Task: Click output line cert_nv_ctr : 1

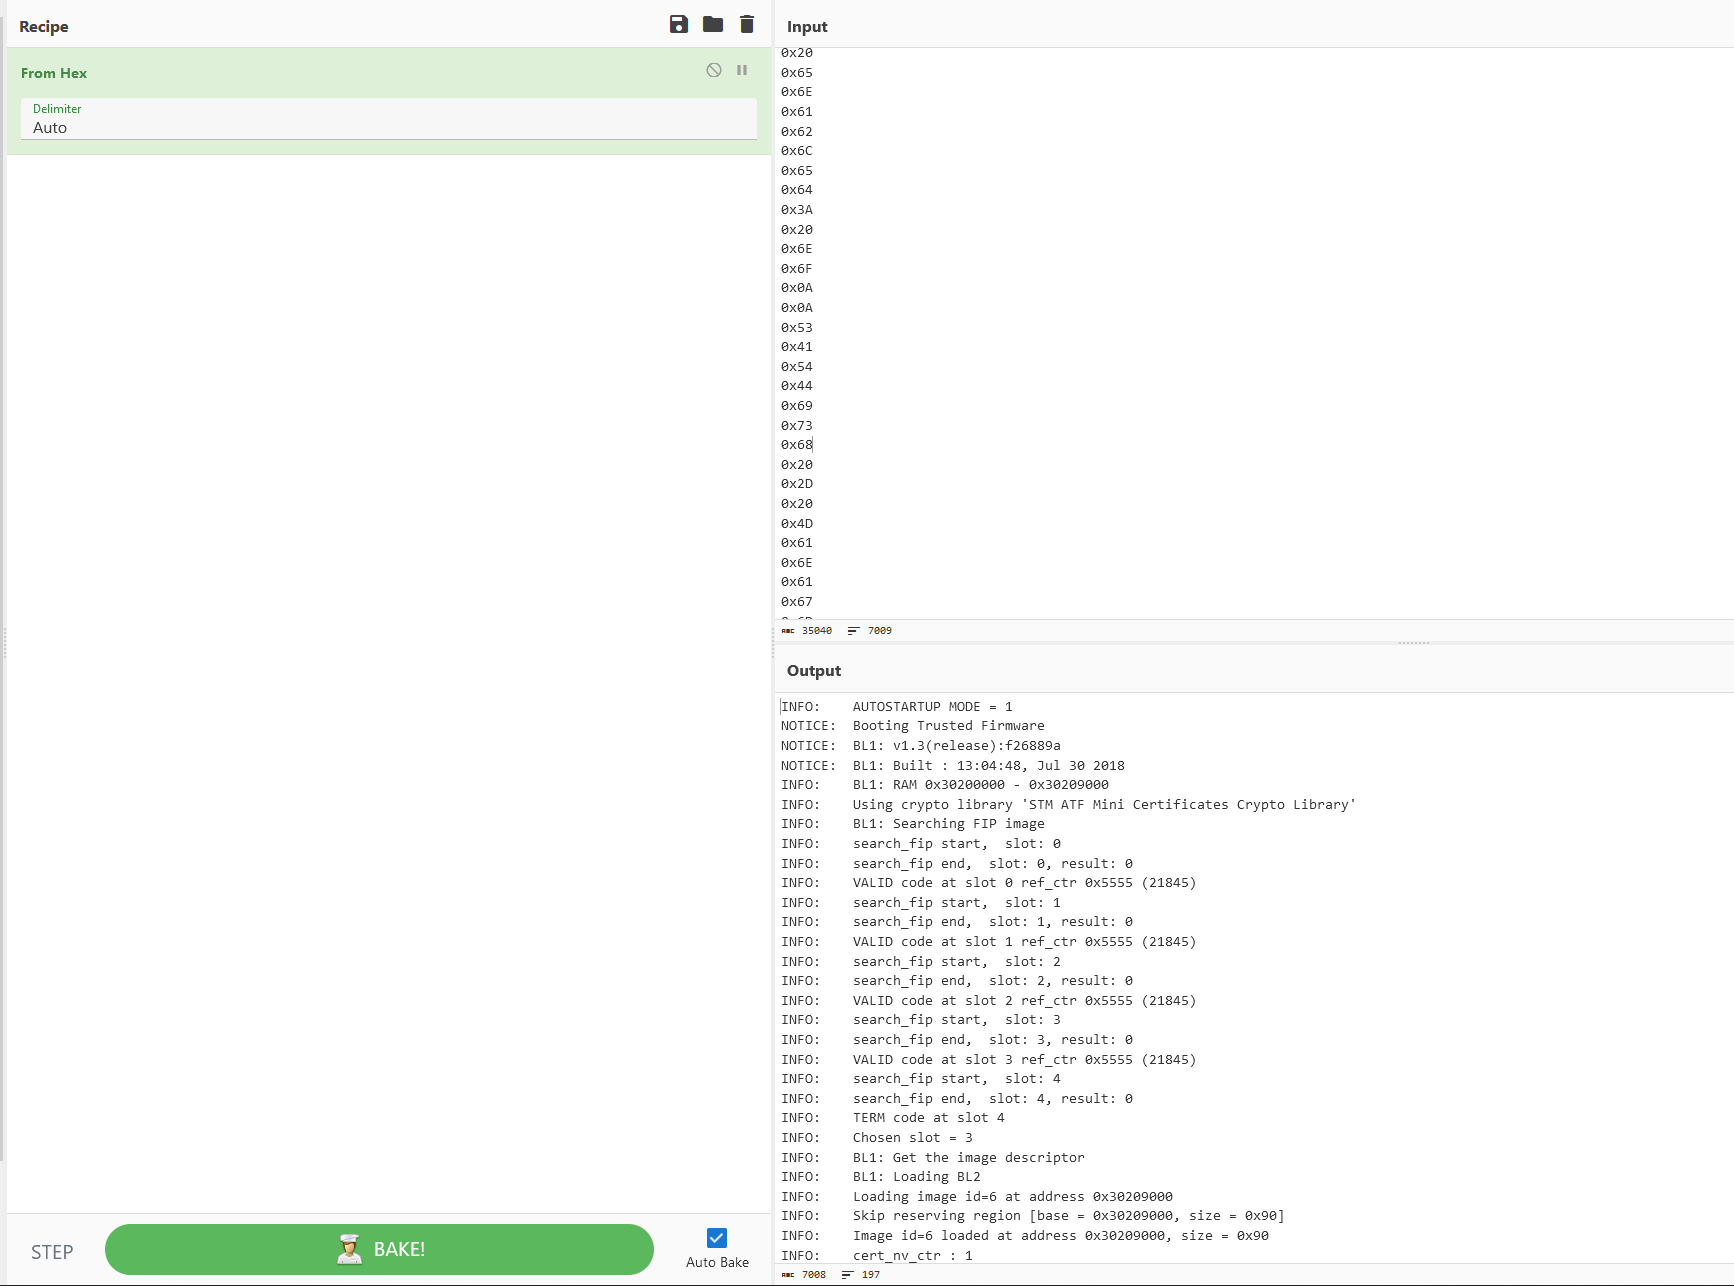Action: pos(877,1256)
